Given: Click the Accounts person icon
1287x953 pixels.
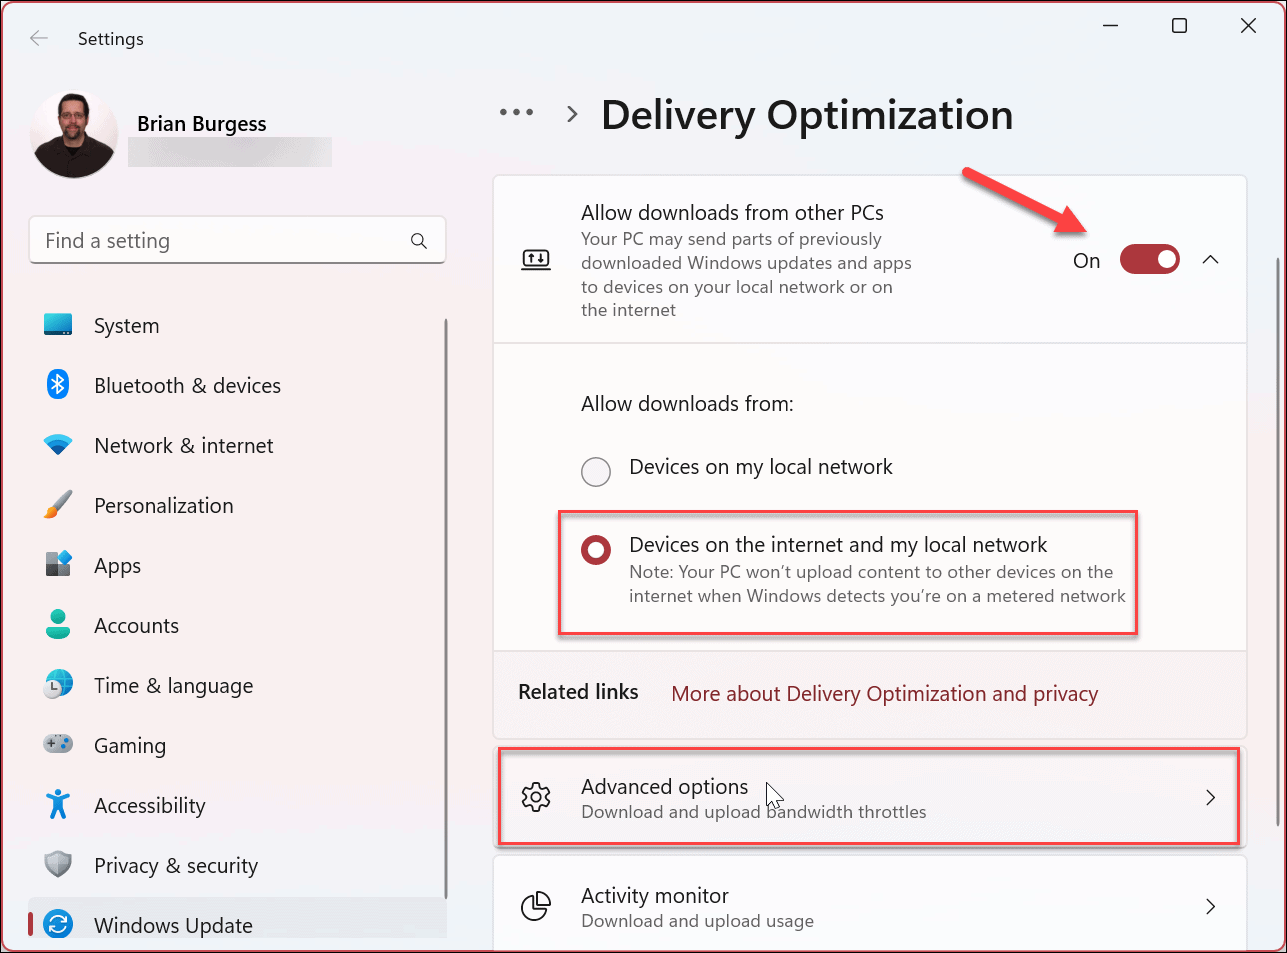Looking at the screenshot, I should (58, 625).
